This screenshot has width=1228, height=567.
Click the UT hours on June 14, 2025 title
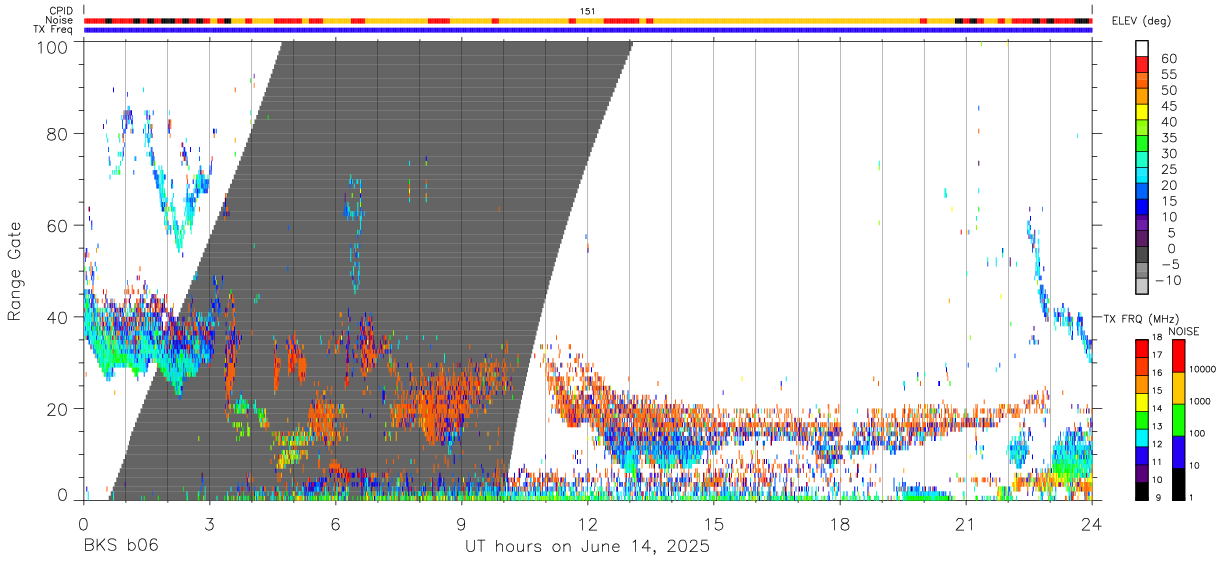[x=587, y=547]
